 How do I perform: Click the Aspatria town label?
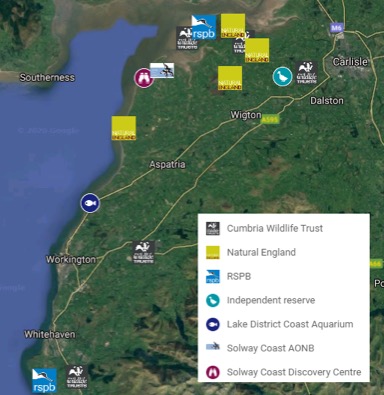[x=167, y=164]
